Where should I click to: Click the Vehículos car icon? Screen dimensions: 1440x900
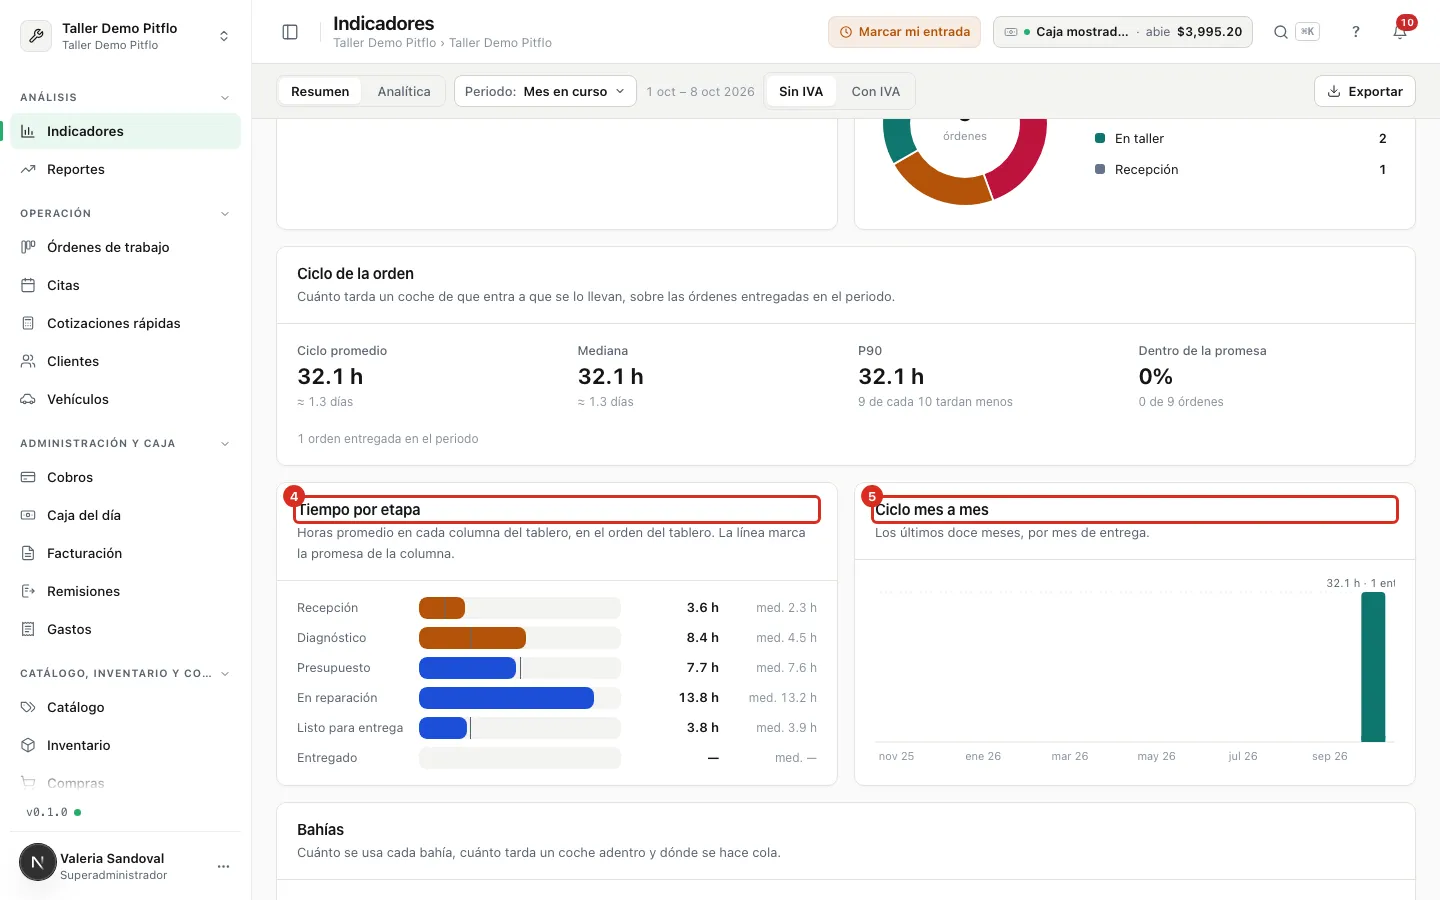28,399
